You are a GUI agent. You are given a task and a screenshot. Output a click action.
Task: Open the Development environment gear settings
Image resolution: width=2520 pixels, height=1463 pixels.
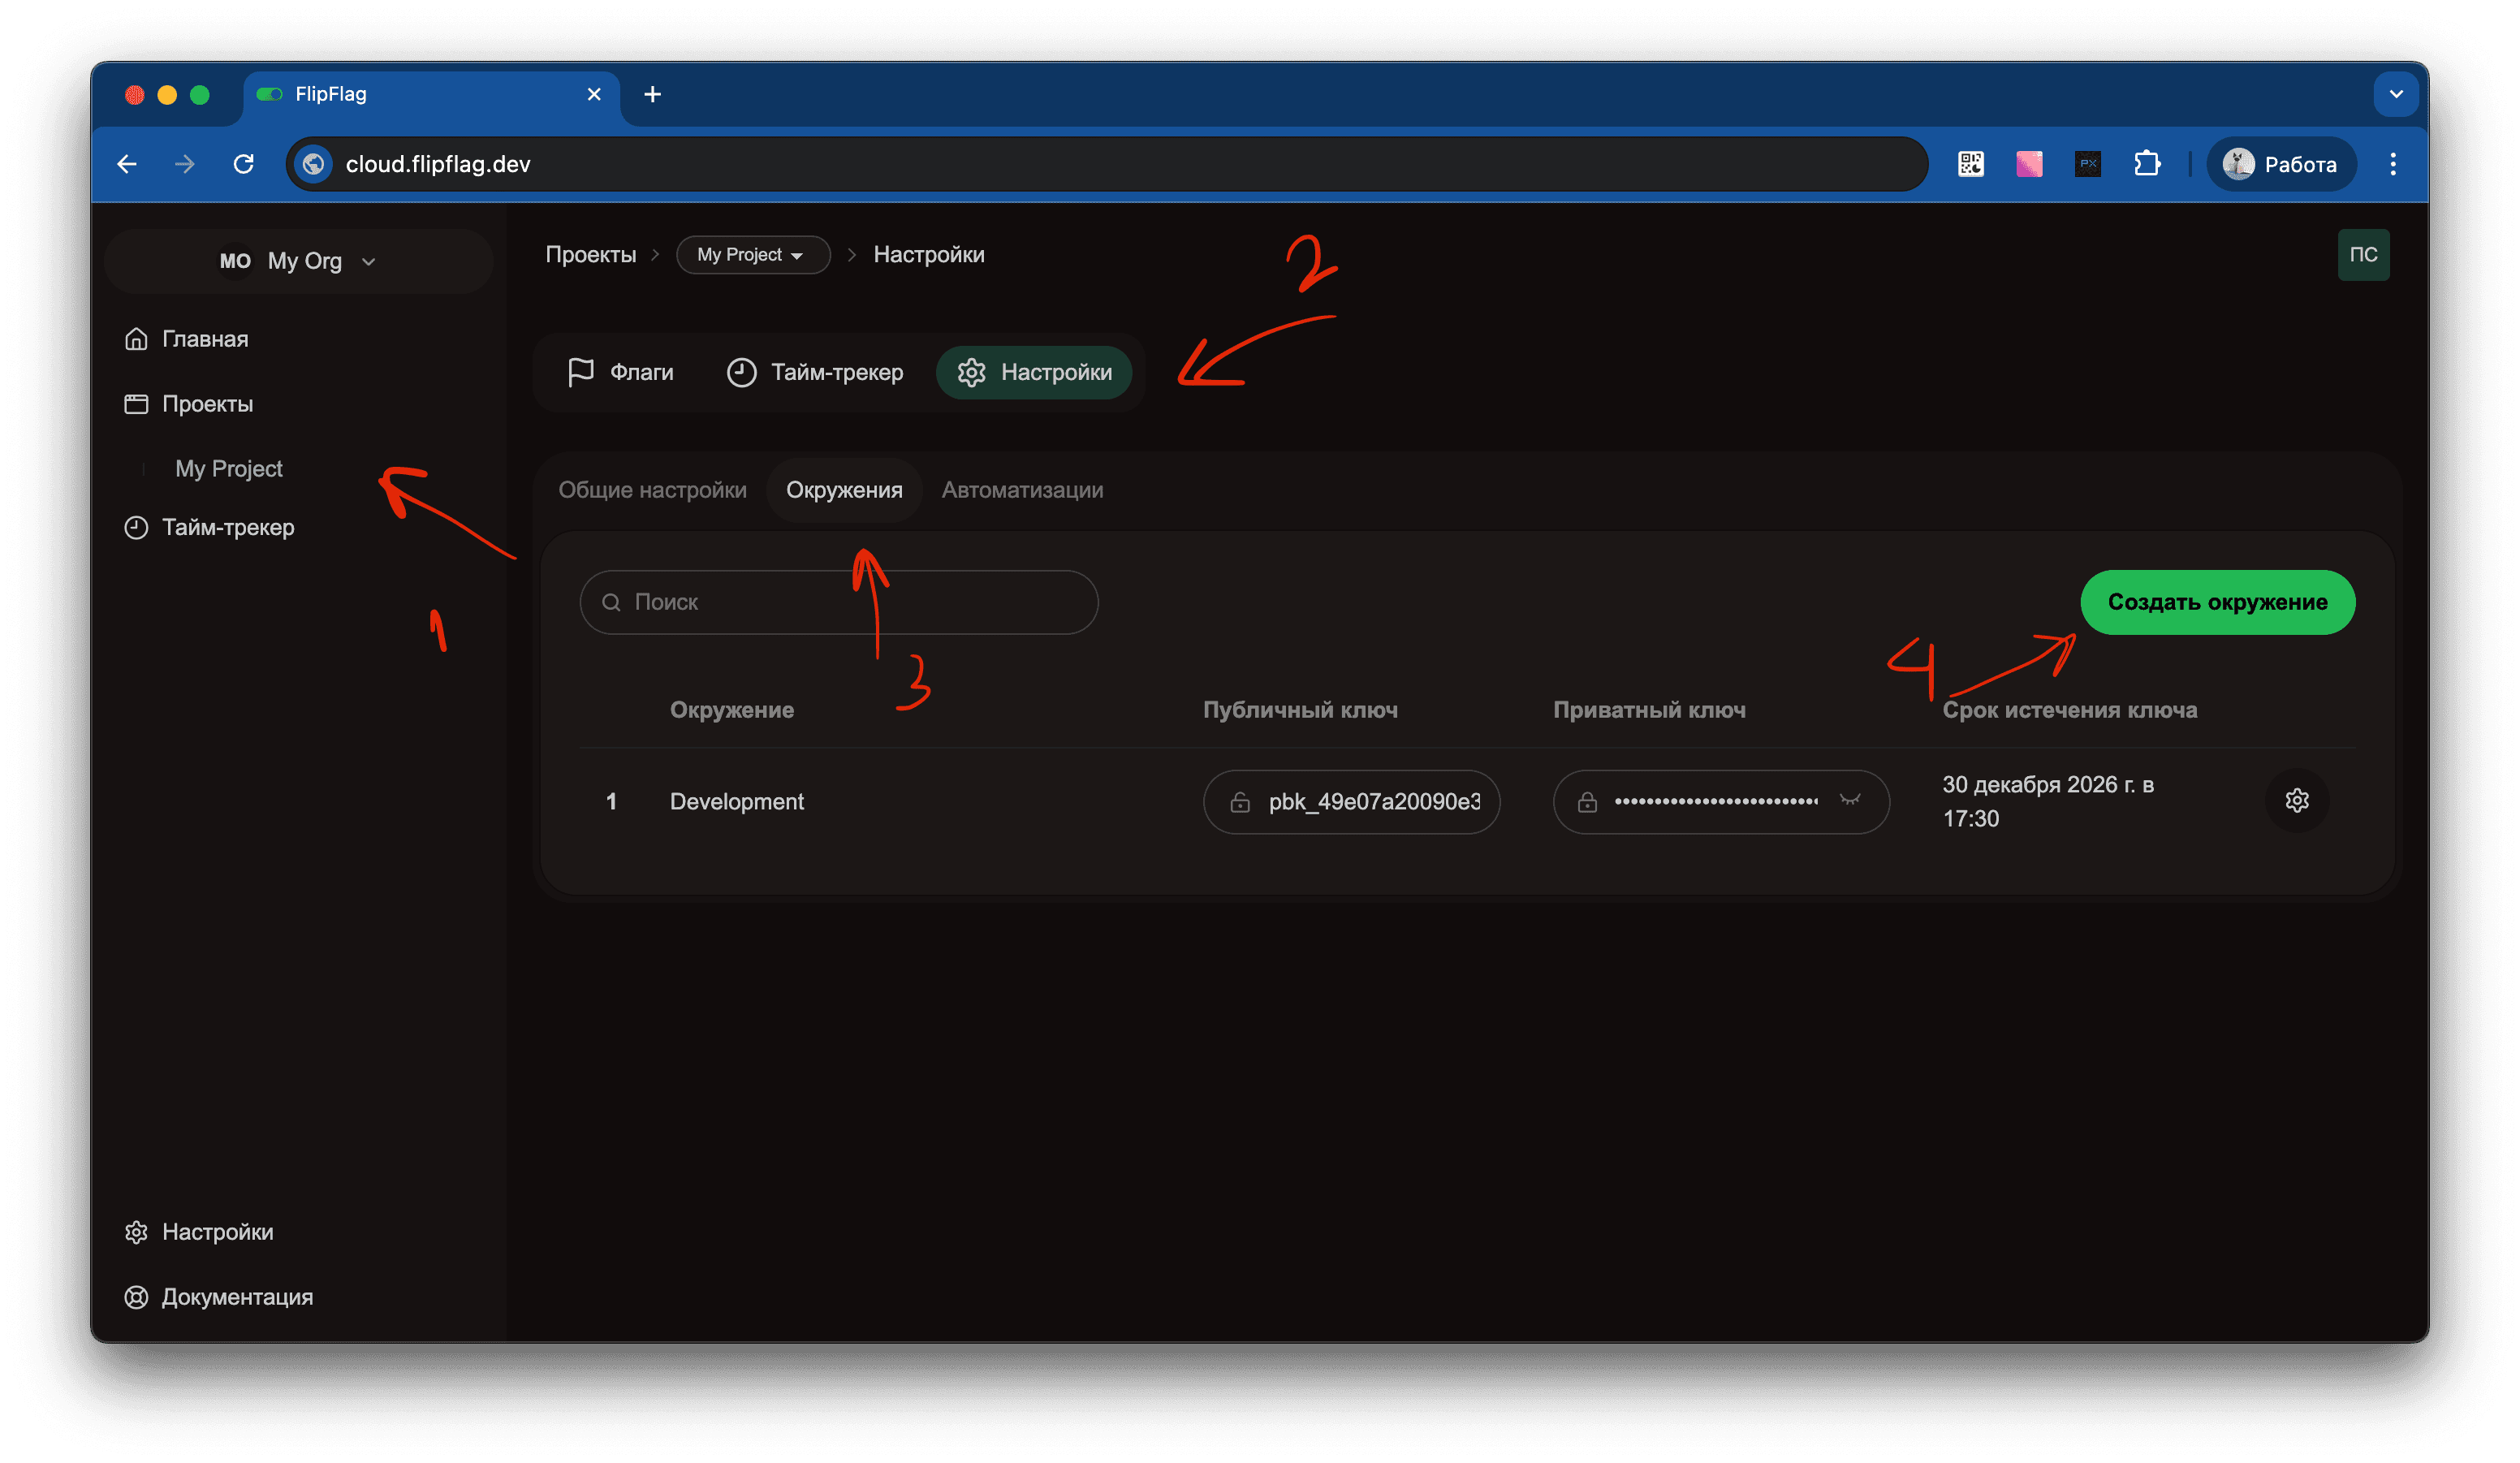[2296, 800]
